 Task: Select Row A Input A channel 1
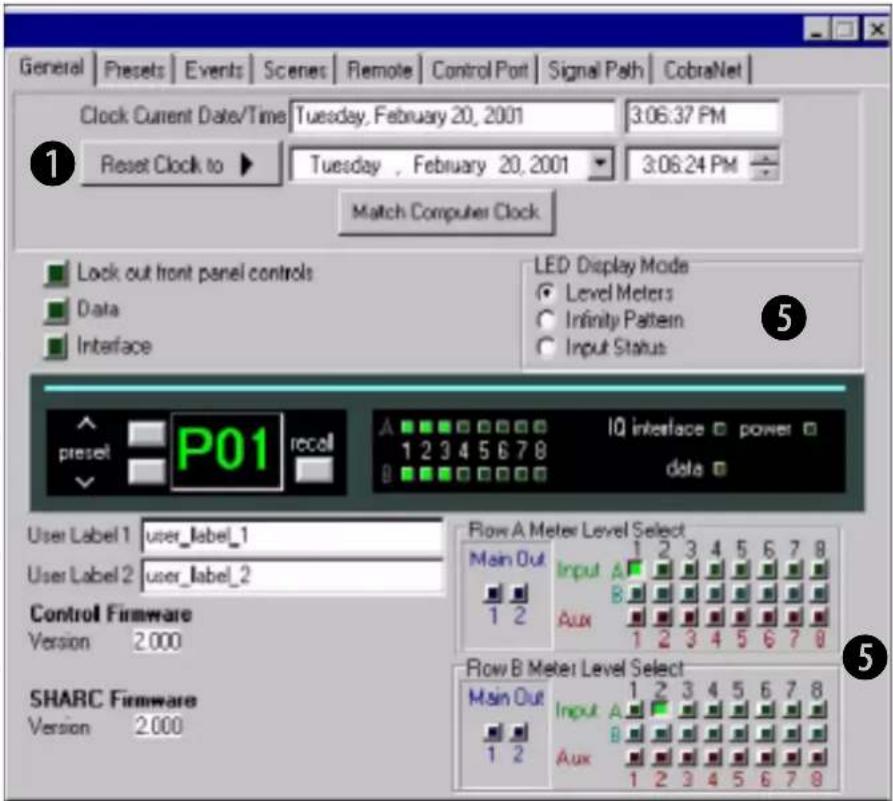click(636, 569)
